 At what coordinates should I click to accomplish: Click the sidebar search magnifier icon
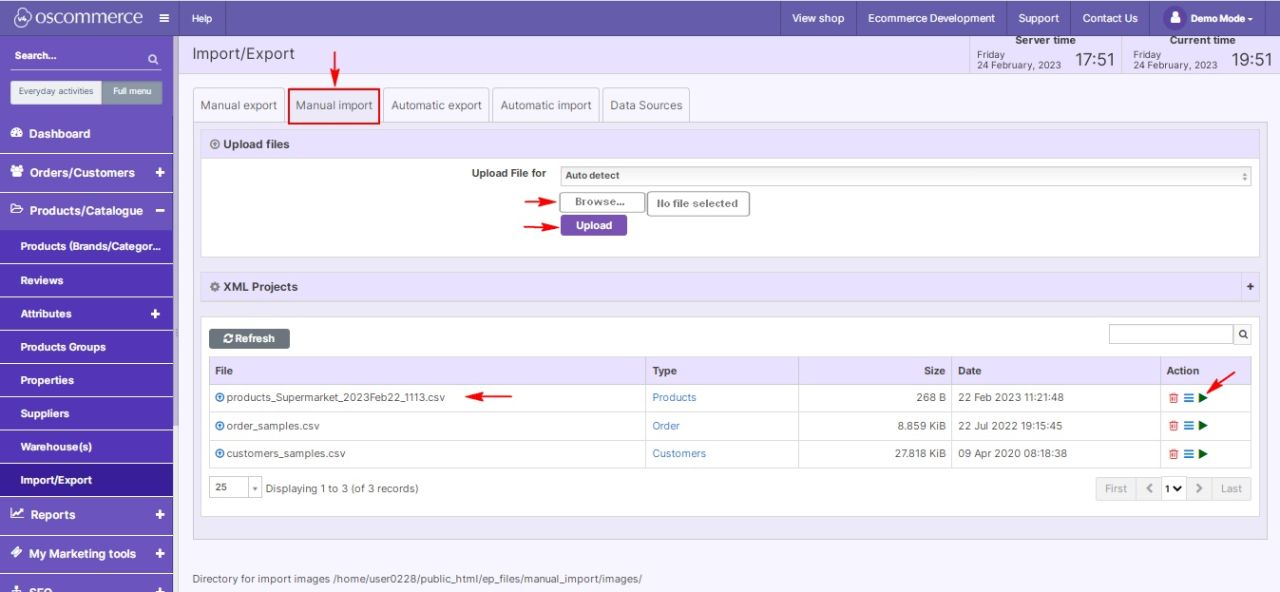point(153,60)
